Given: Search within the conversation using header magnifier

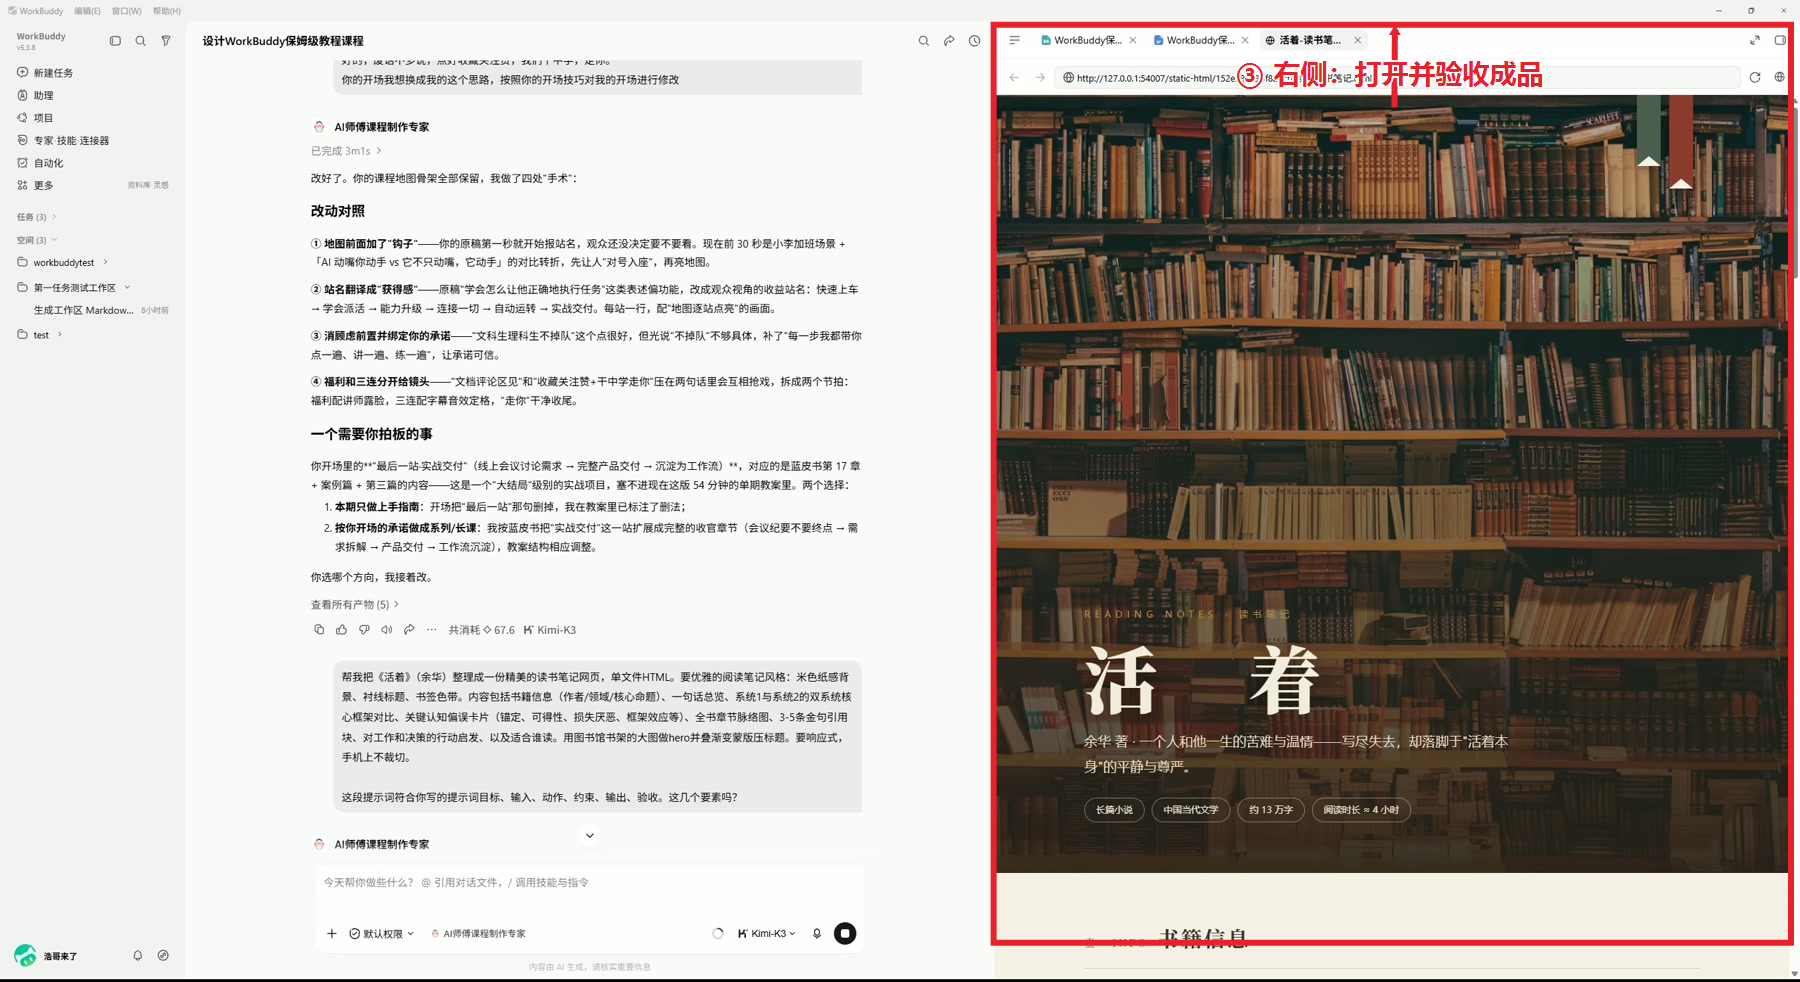Looking at the screenshot, I should [924, 41].
